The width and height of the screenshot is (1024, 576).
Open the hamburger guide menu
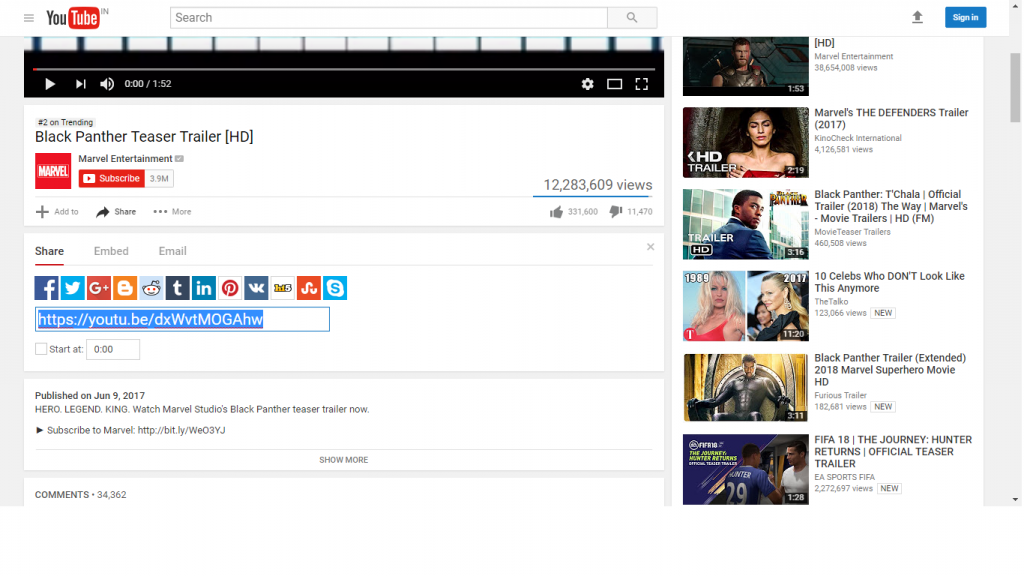tap(28, 18)
